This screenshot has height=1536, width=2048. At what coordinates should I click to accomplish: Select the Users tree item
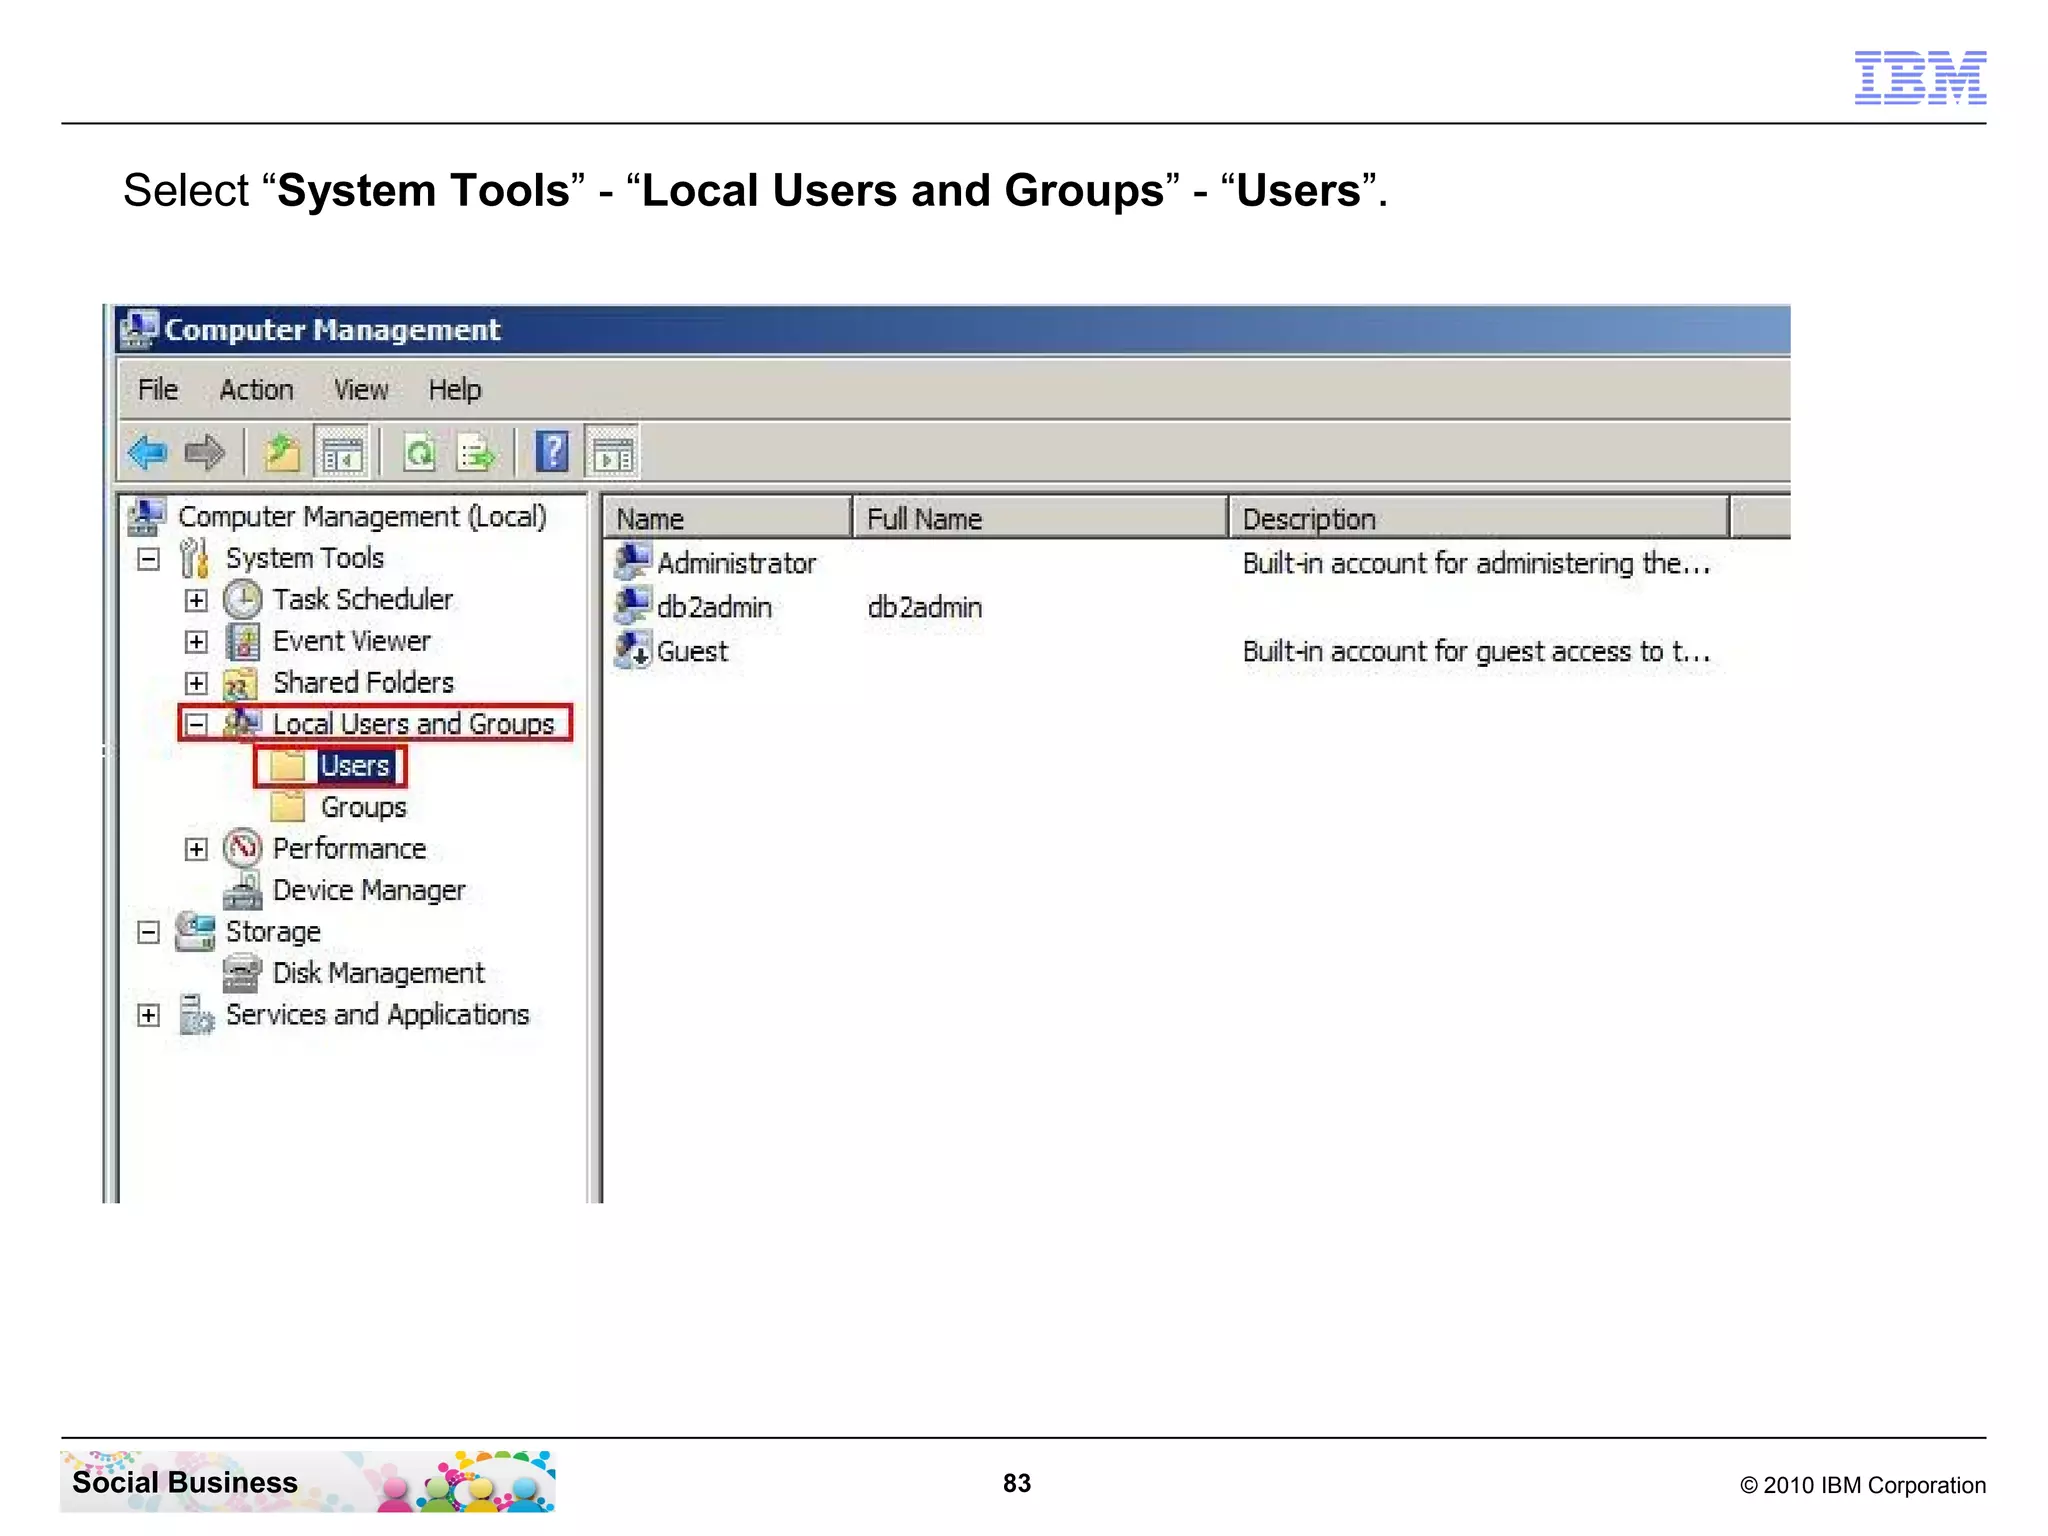coord(355,766)
